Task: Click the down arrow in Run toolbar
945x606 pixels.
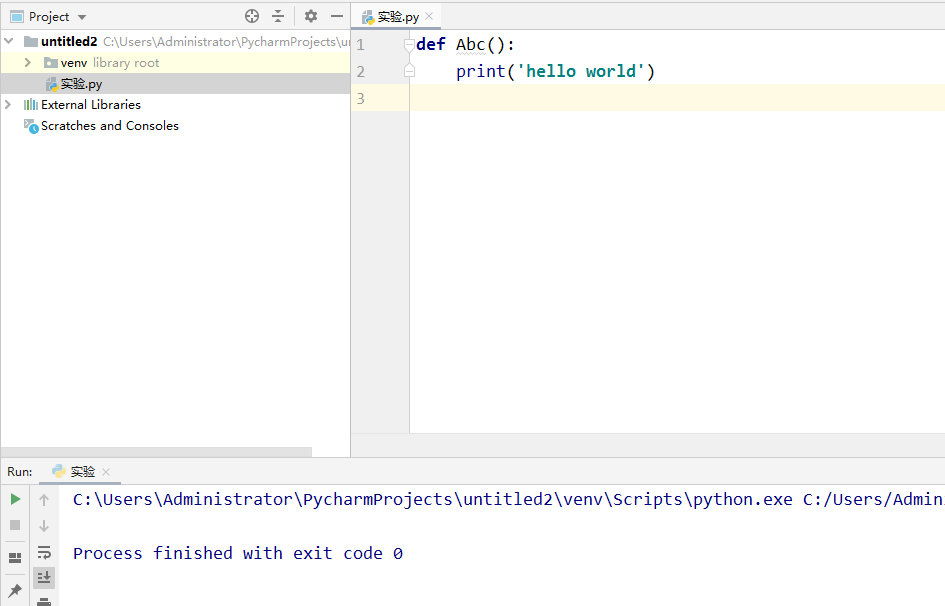Action: 44,526
